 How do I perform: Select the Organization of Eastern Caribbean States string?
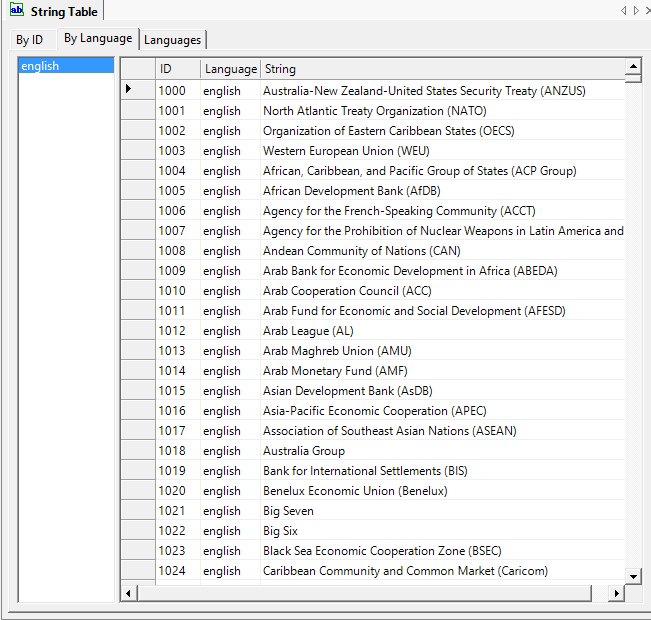pos(443,130)
